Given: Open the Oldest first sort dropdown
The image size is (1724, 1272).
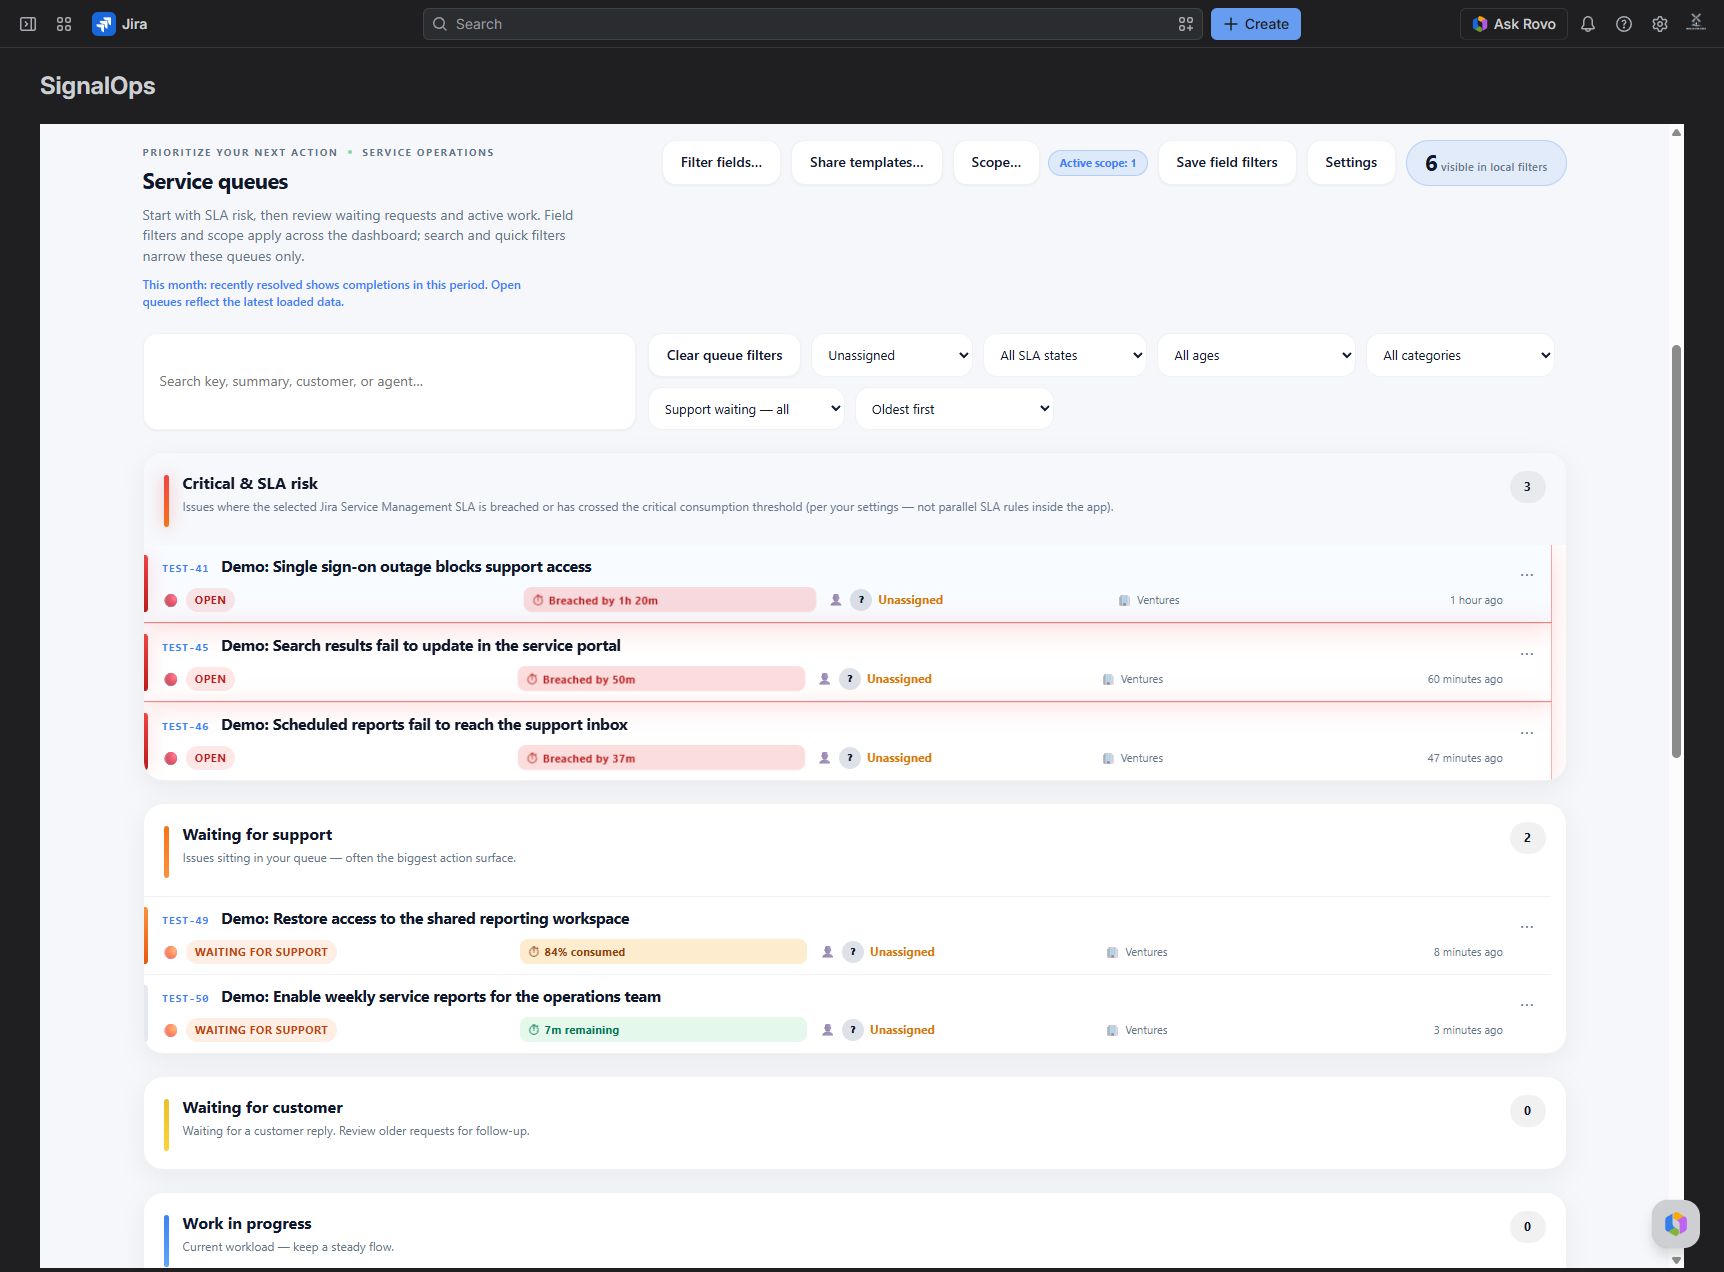Looking at the screenshot, I should (954, 409).
